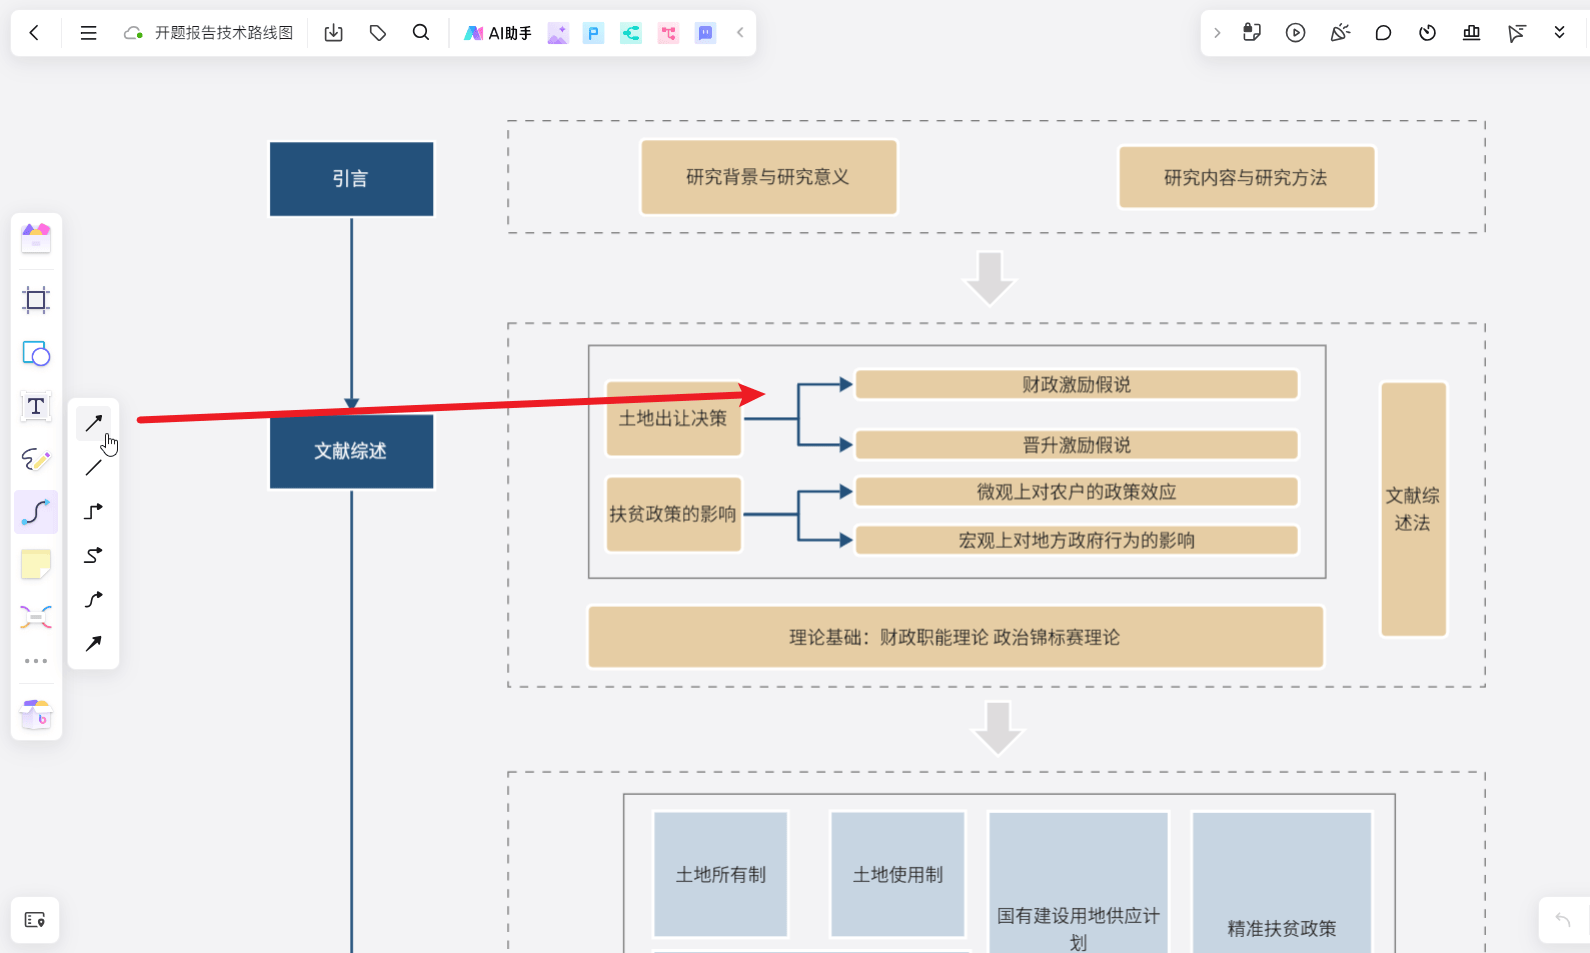Viewport: 1590px width, 953px height.
Task: Click the AI助手 button
Action: point(498,33)
